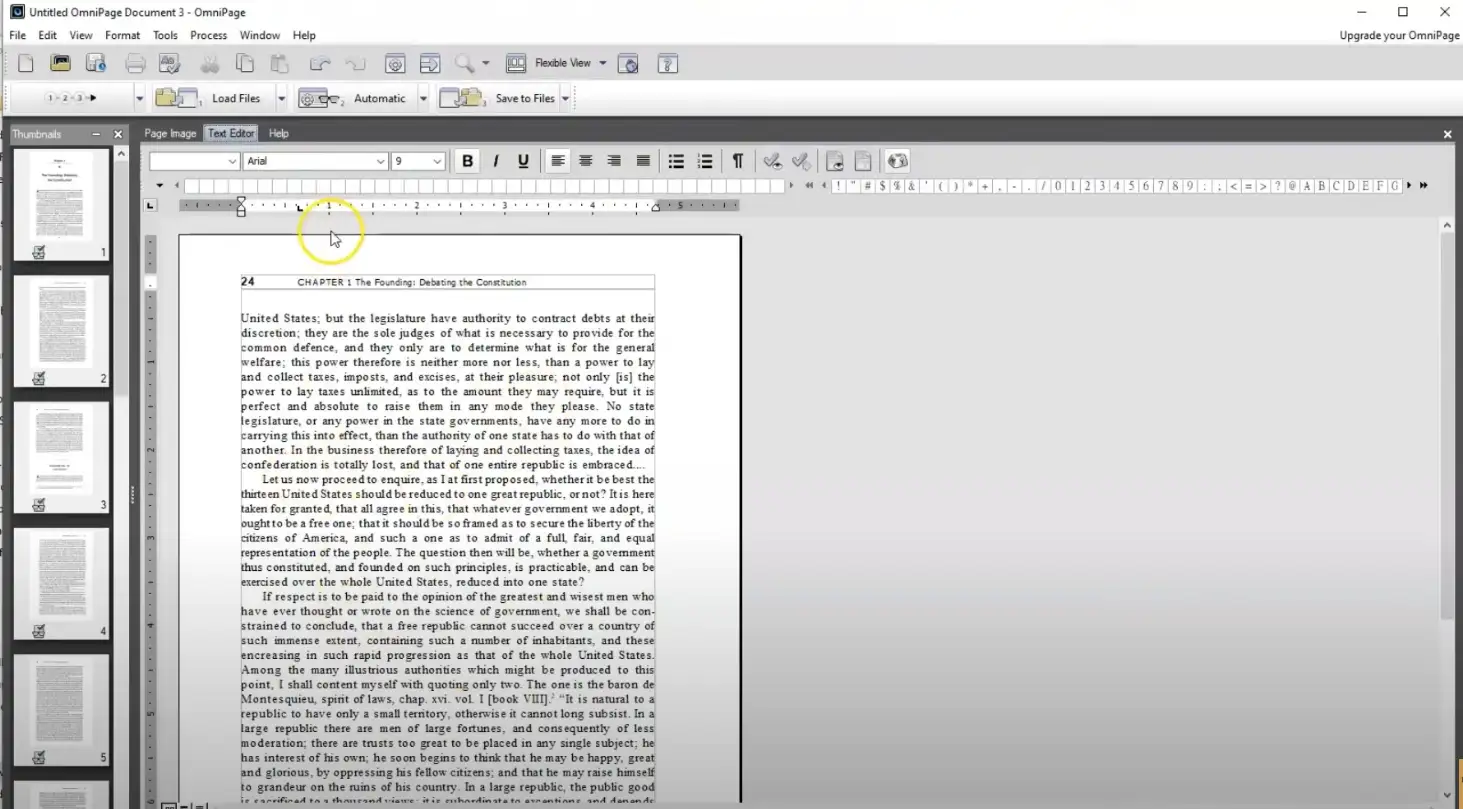Toggle bold formatting in Text Editor

(x=467, y=161)
